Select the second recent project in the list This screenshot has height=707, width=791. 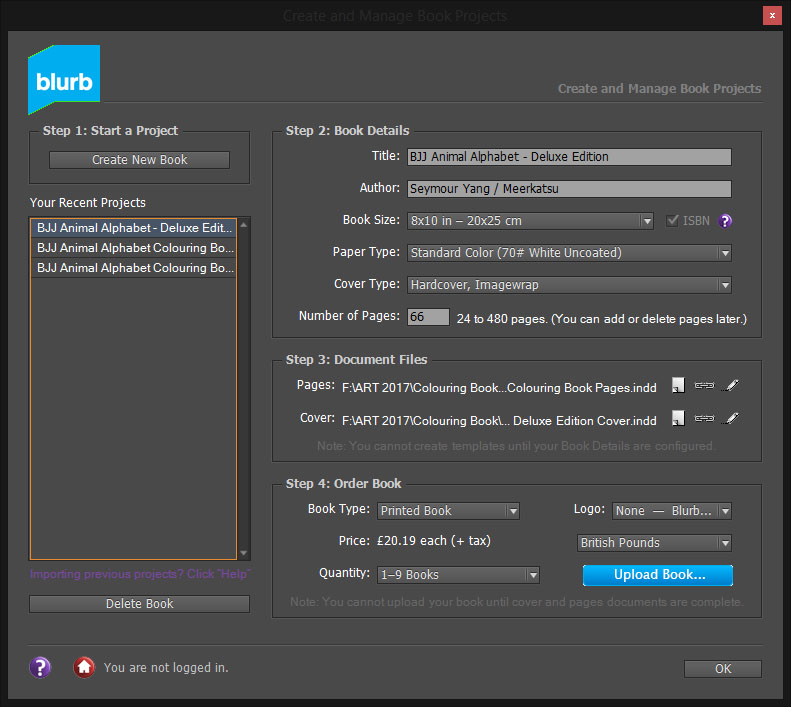pyautogui.click(x=134, y=248)
